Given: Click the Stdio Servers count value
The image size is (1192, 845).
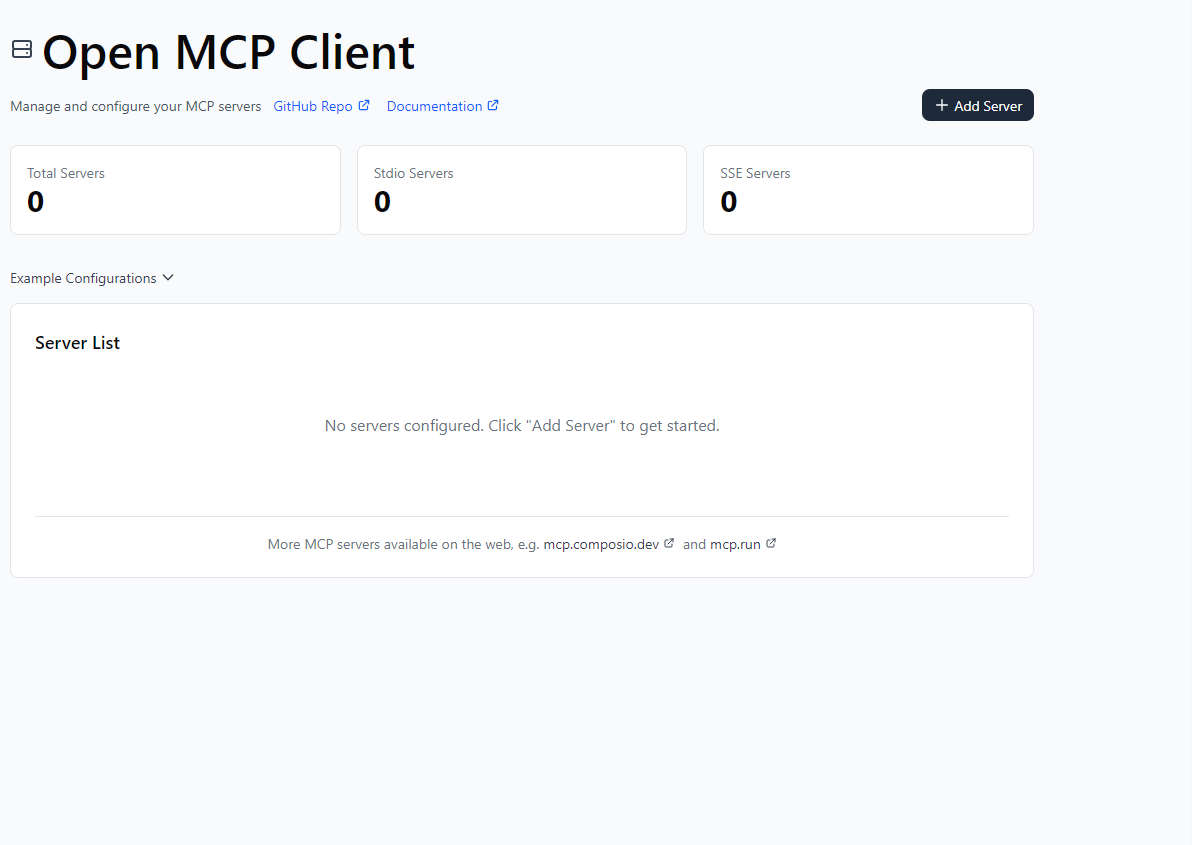Looking at the screenshot, I should pos(382,202).
